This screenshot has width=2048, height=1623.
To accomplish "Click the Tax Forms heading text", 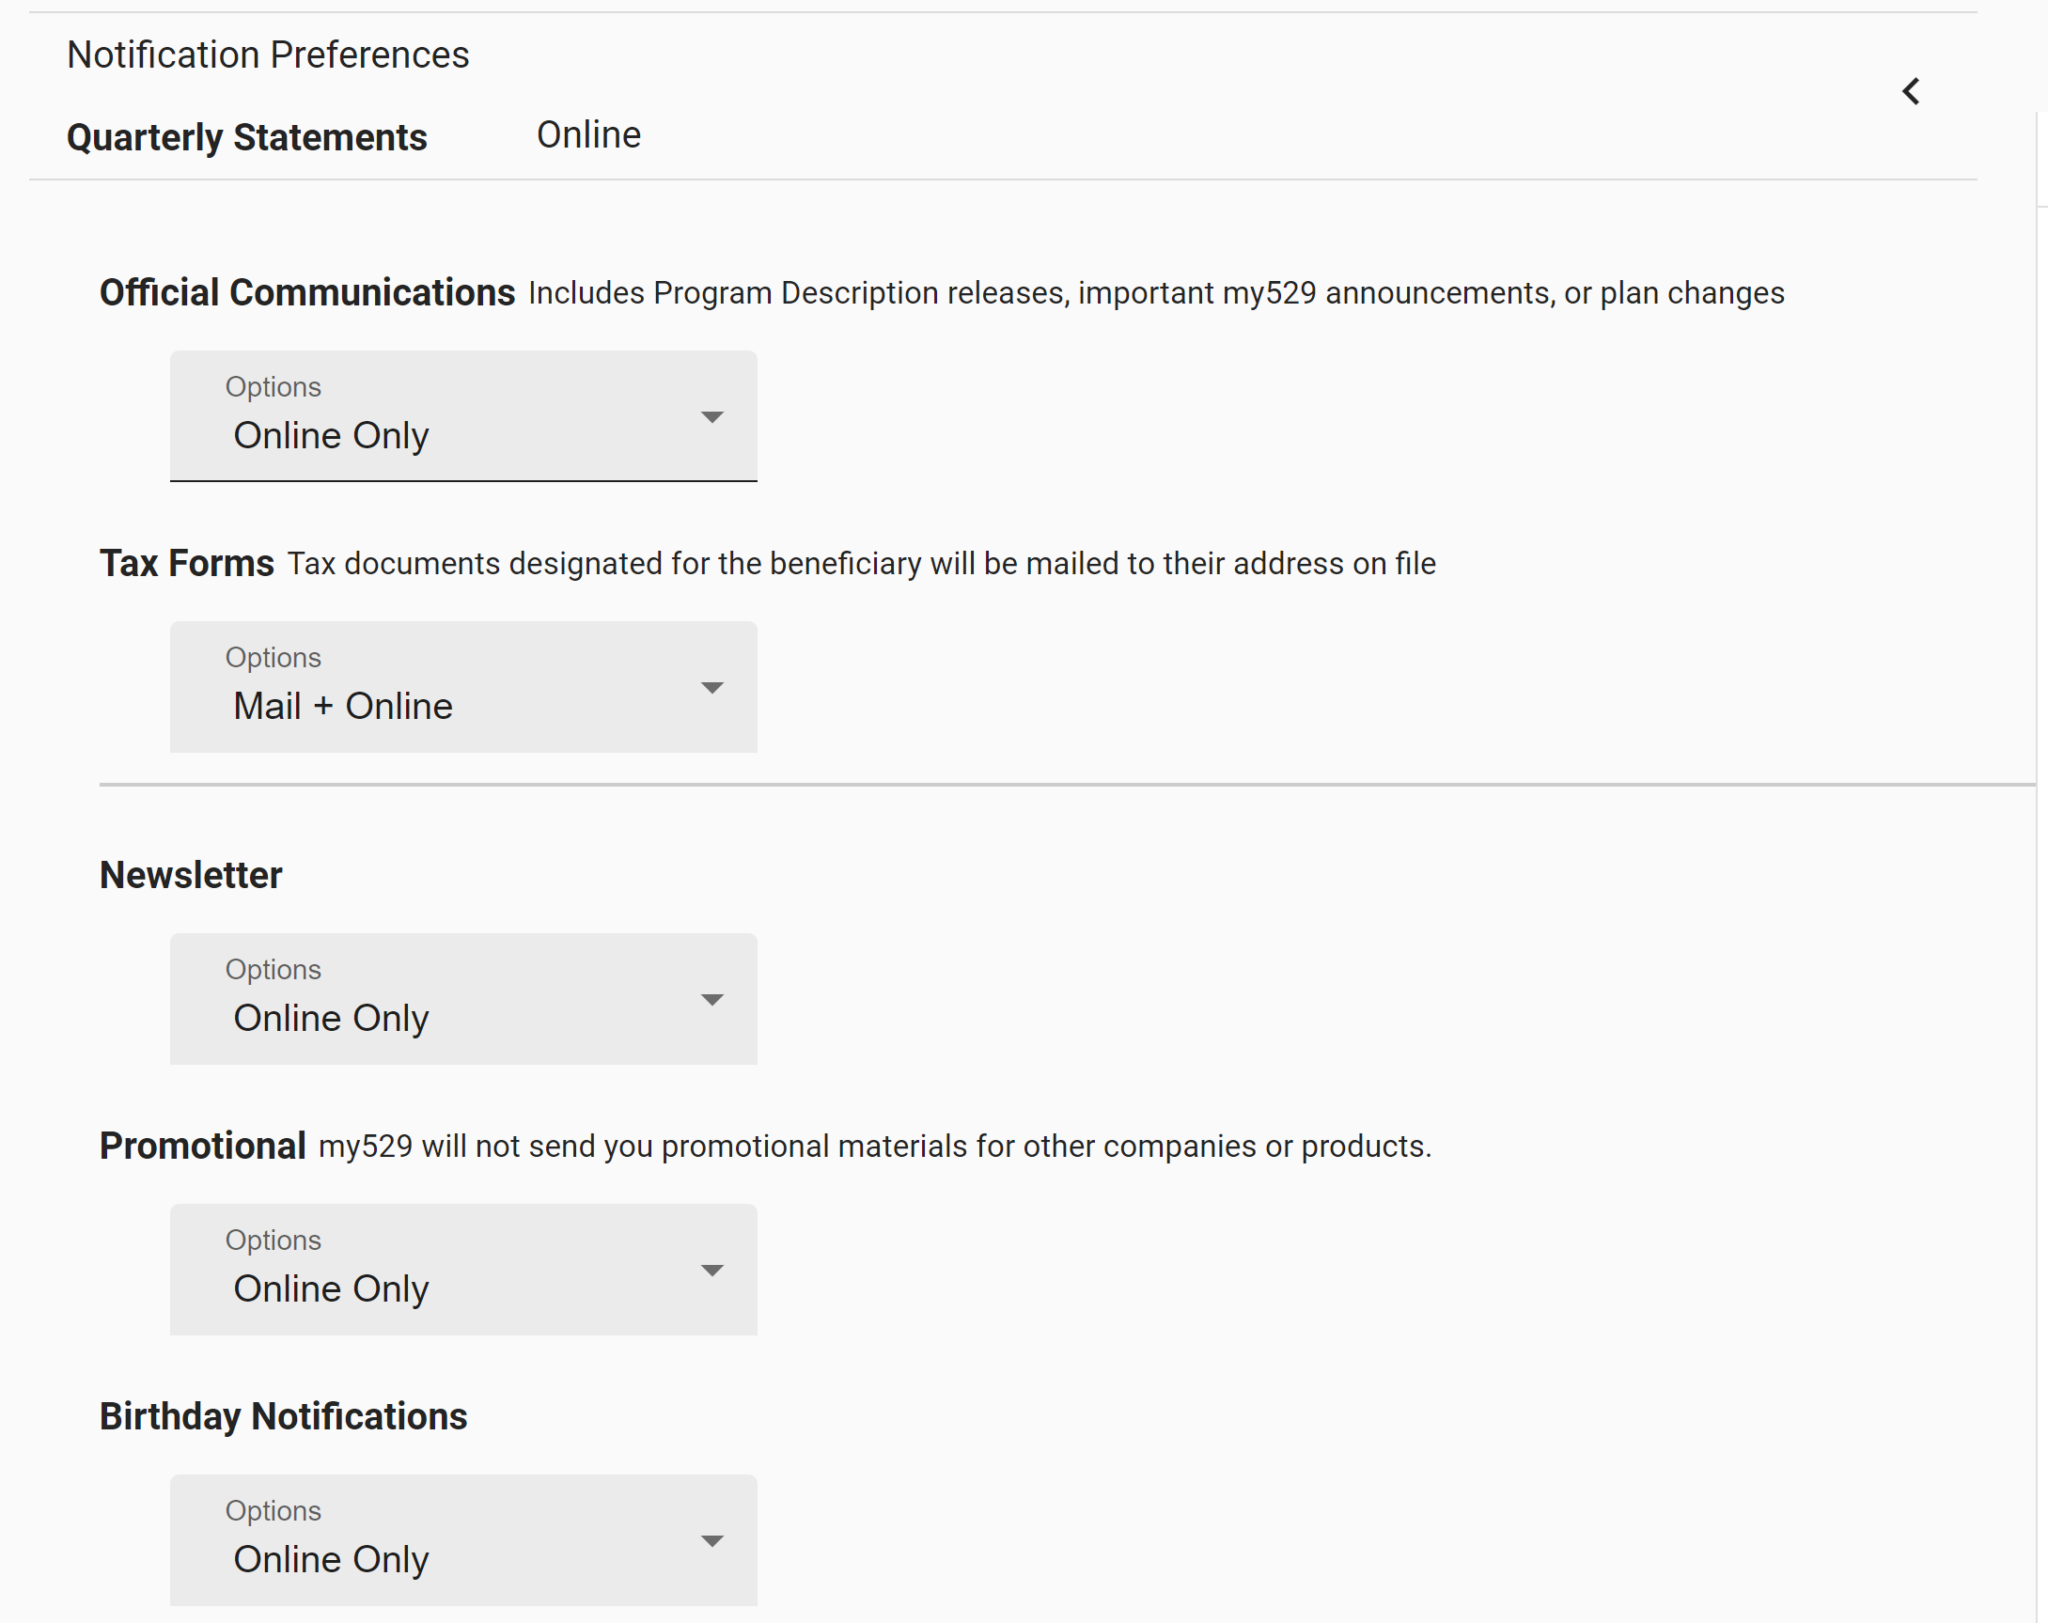I will point(186,564).
